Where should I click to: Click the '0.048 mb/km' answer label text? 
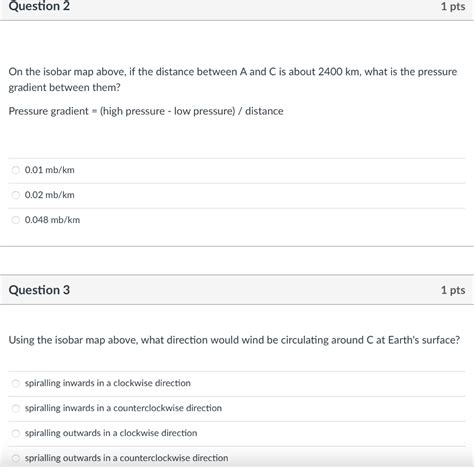tap(52, 220)
